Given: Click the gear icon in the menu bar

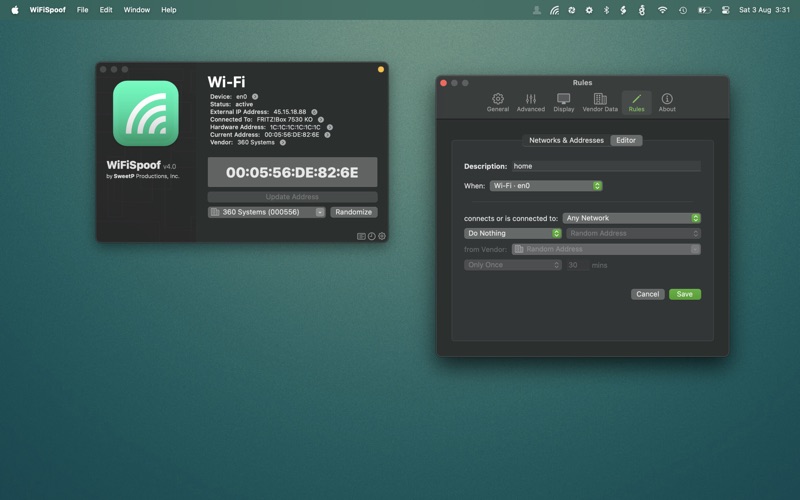Looking at the screenshot, I should coord(589,10).
